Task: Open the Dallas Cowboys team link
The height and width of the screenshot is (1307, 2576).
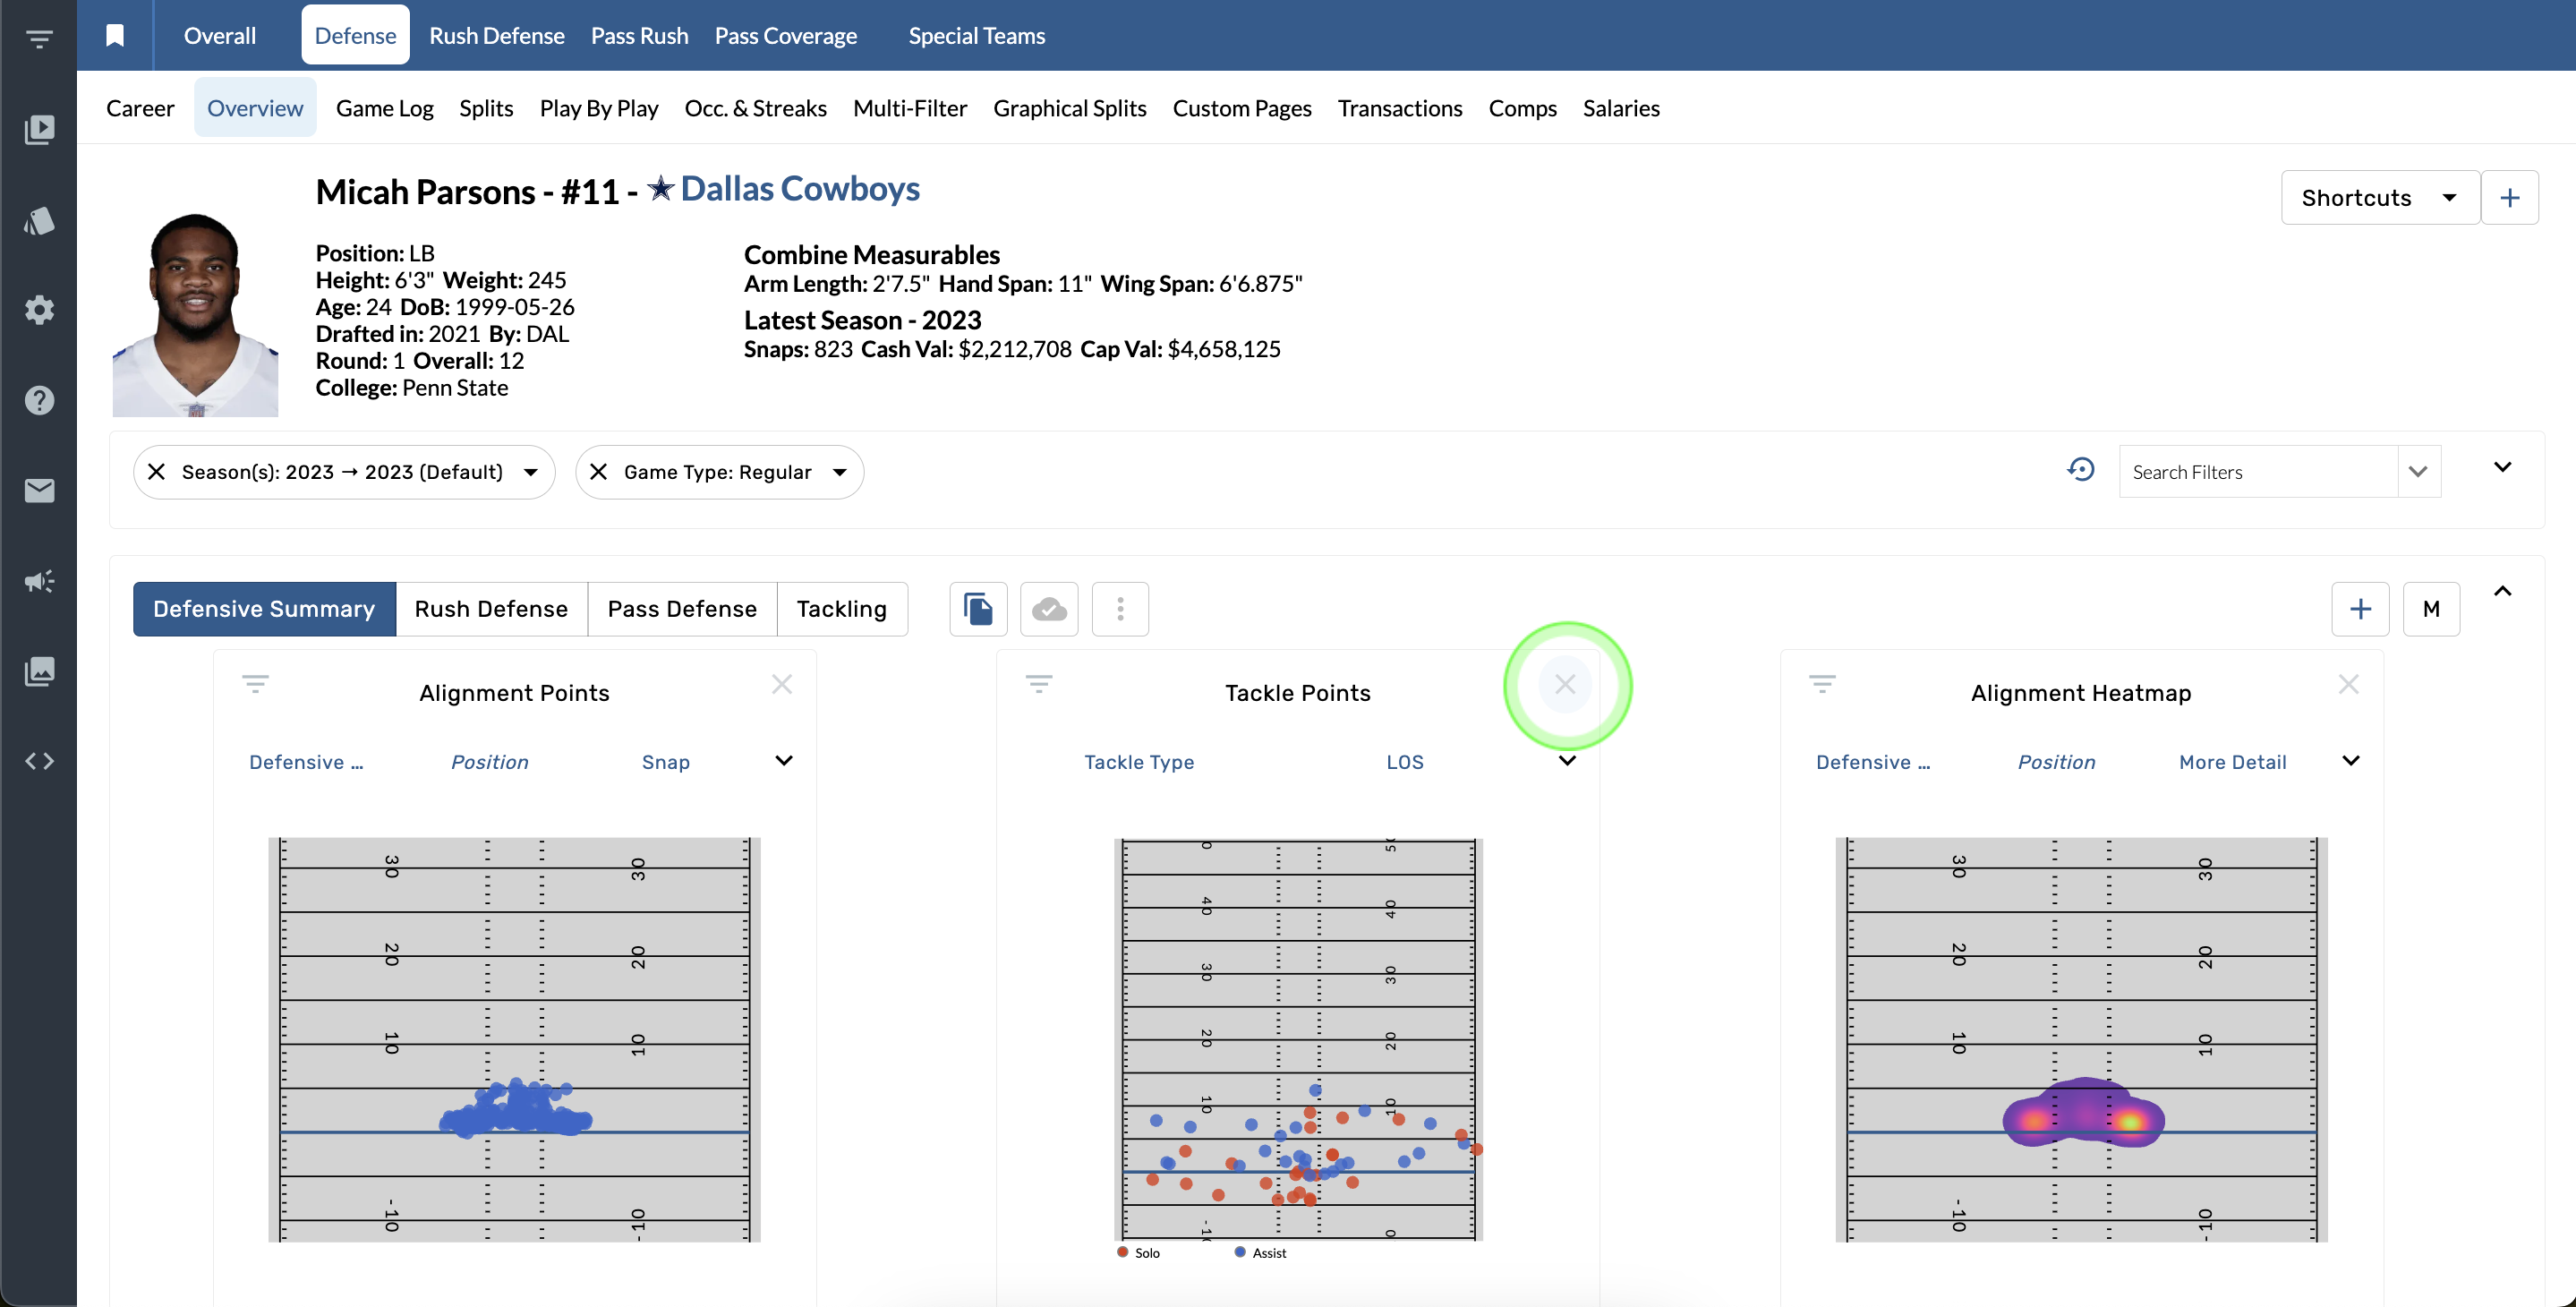Action: (799, 189)
